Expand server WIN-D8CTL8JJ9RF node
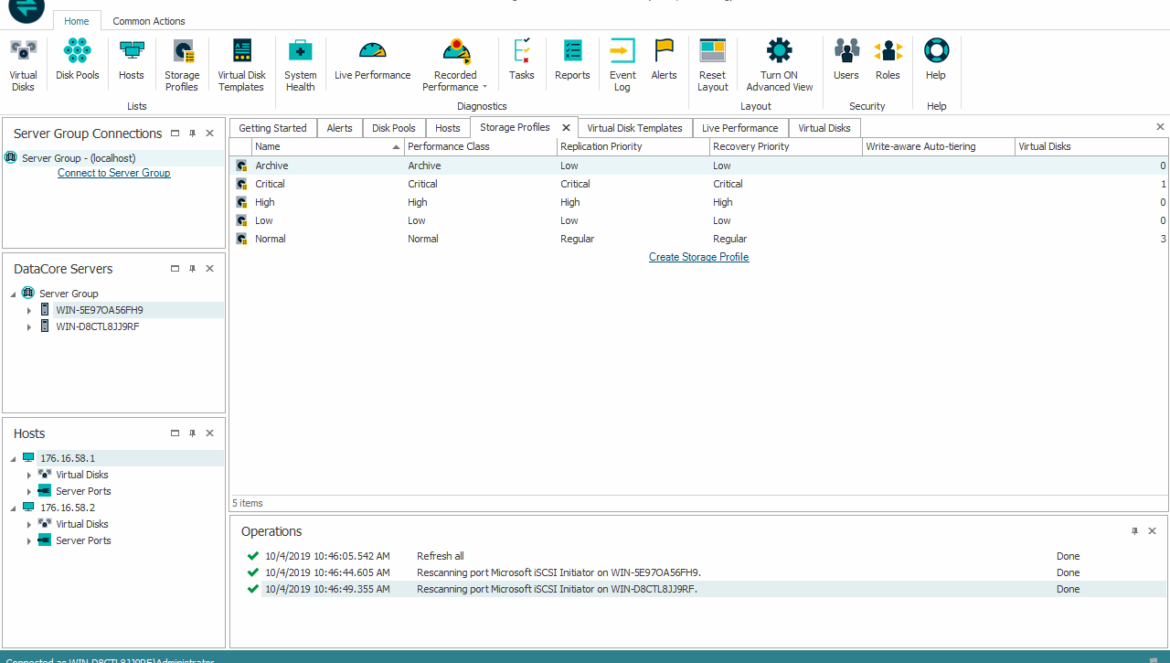Screen dimensions: 1170x663 coord(29,327)
